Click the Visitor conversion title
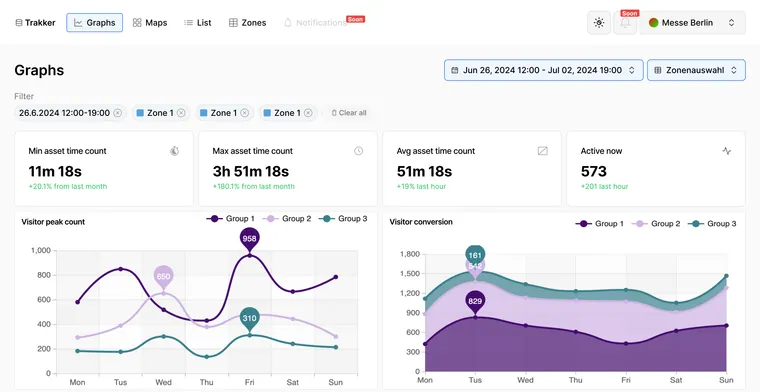The height and width of the screenshot is (392, 760). [x=421, y=222]
